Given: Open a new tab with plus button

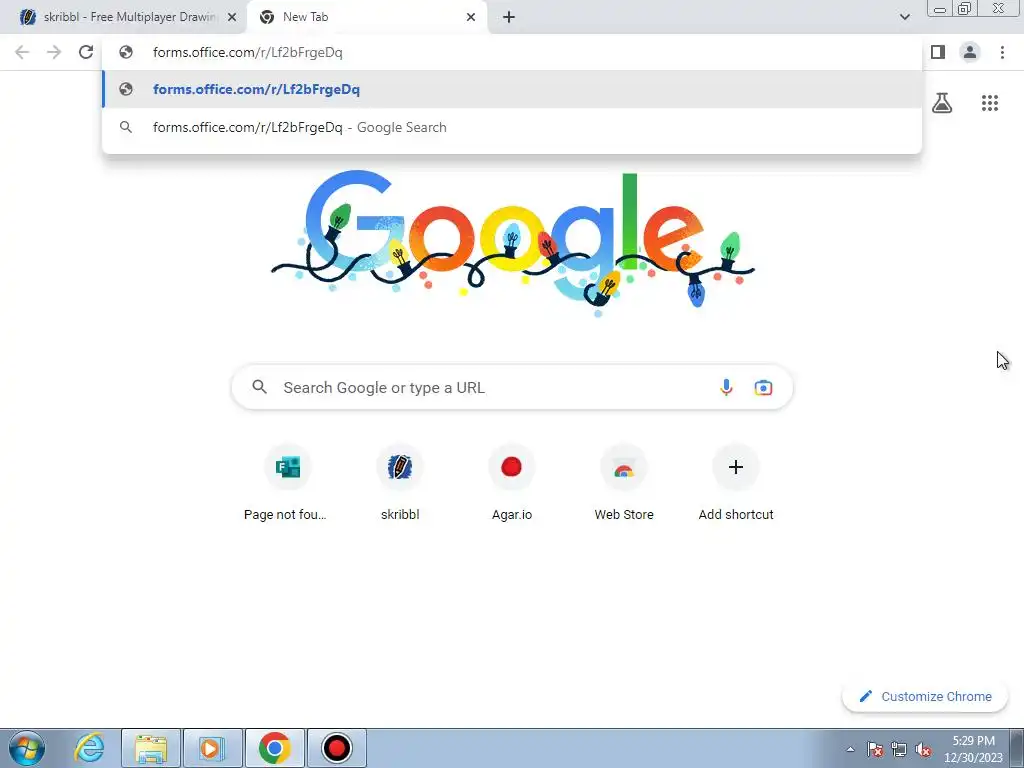Looking at the screenshot, I should click(x=509, y=17).
